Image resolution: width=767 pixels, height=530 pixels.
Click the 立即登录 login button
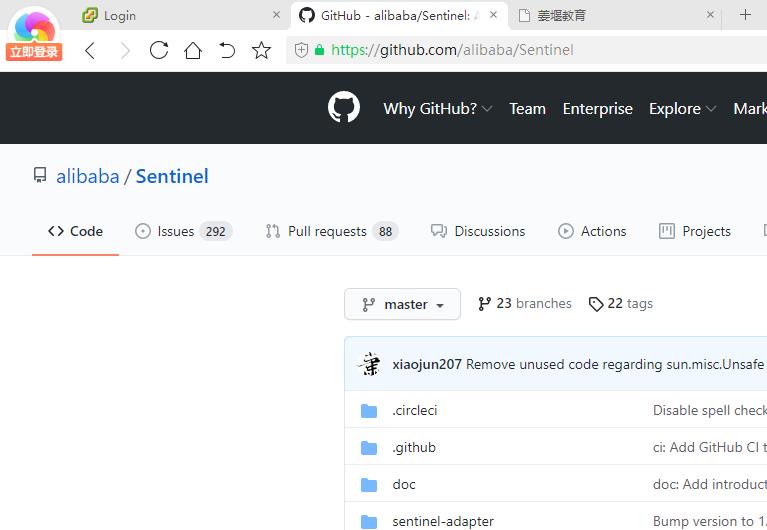tap(34, 52)
